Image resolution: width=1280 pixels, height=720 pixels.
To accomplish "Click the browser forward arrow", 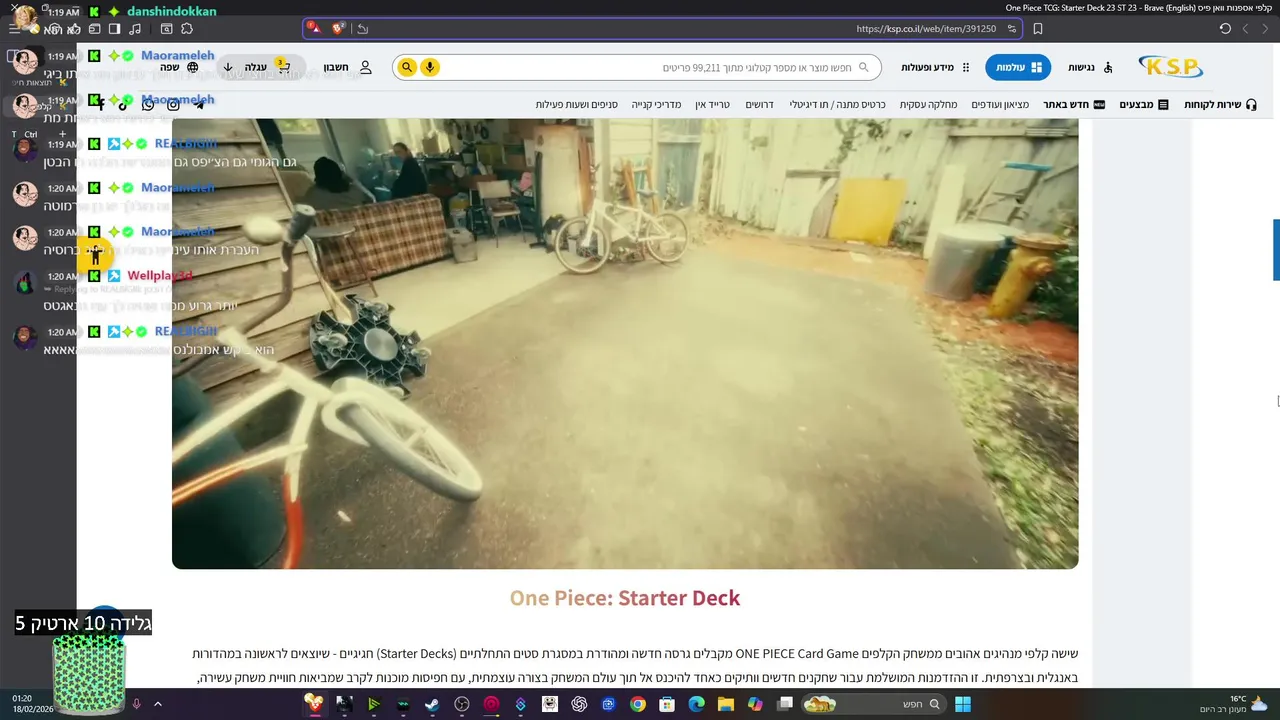I will (x=1245, y=29).
